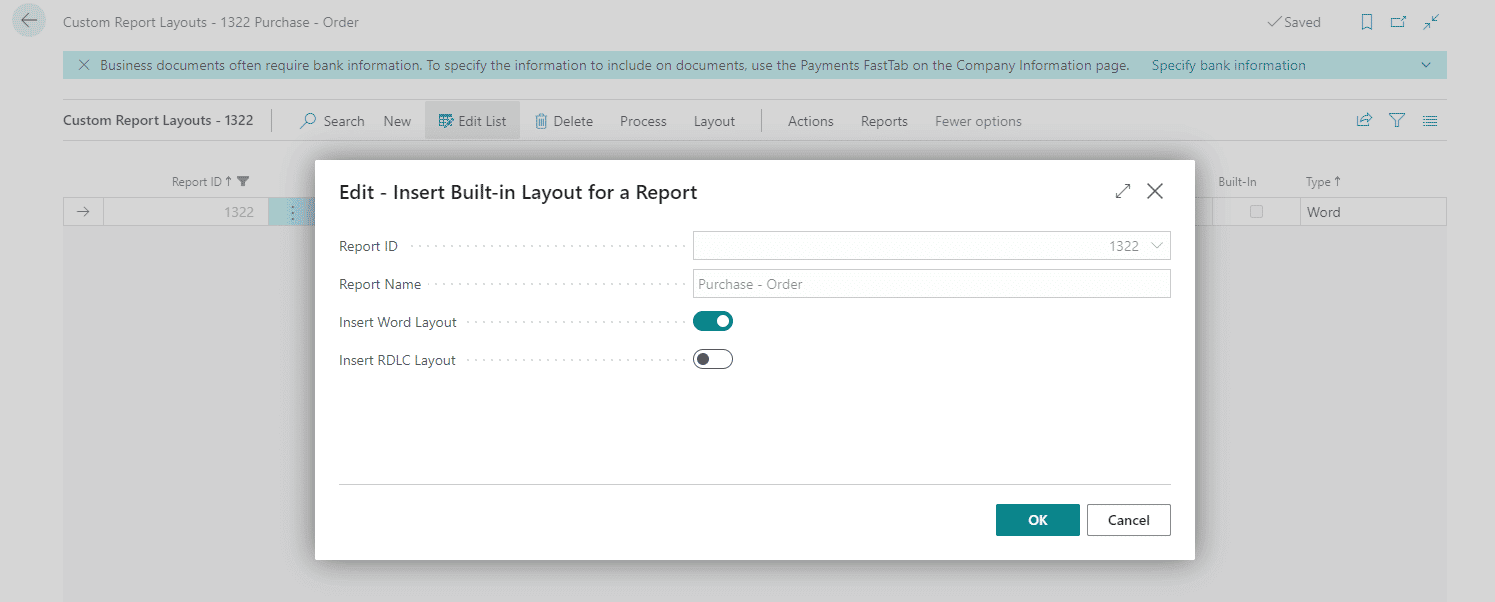Open the Report ID dropdown in the dialog
This screenshot has height=602, width=1495.
tap(1158, 245)
